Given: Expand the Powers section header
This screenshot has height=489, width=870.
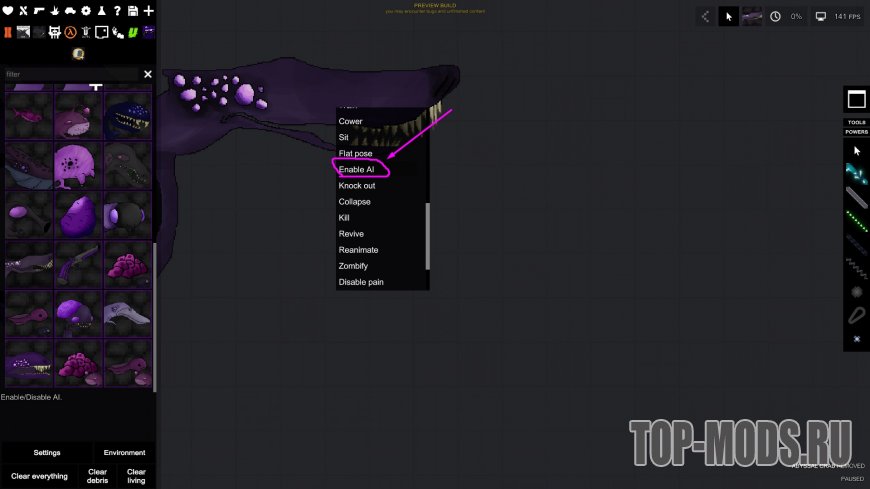Looking at the screenshot, I should click(856, 132).
